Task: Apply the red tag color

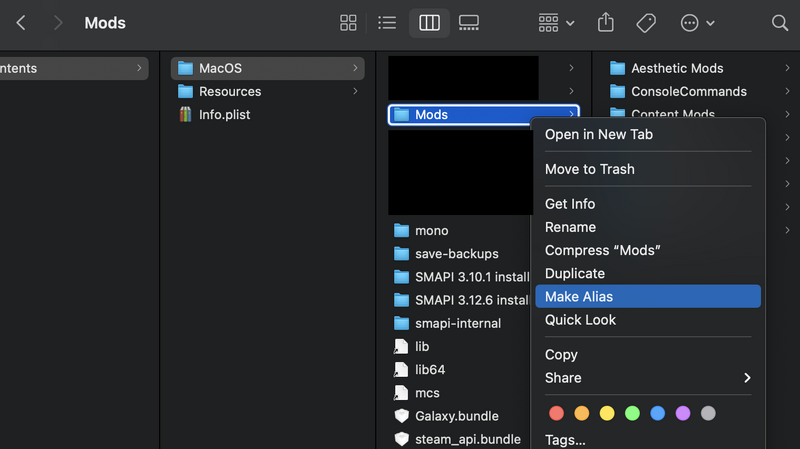Action: (x=556, y=413)
